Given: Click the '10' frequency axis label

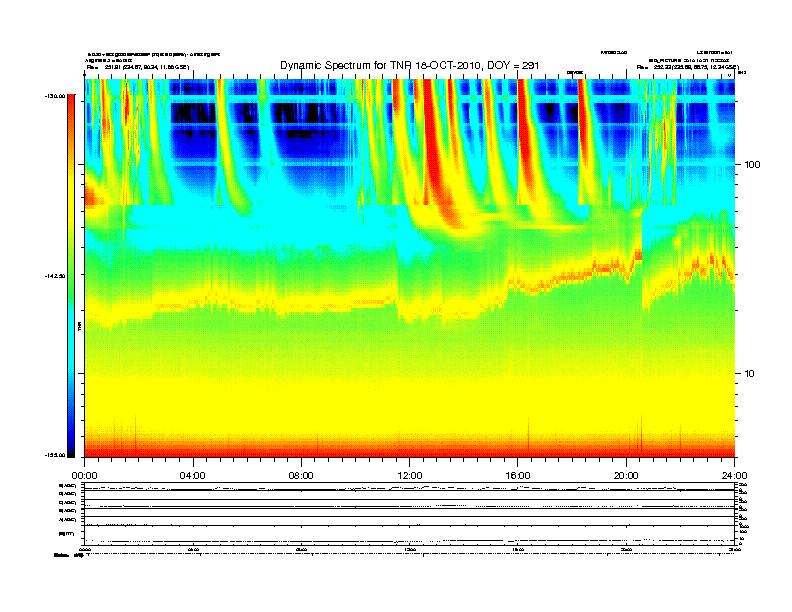Looking at the screenshot, I should pos(750,374).
